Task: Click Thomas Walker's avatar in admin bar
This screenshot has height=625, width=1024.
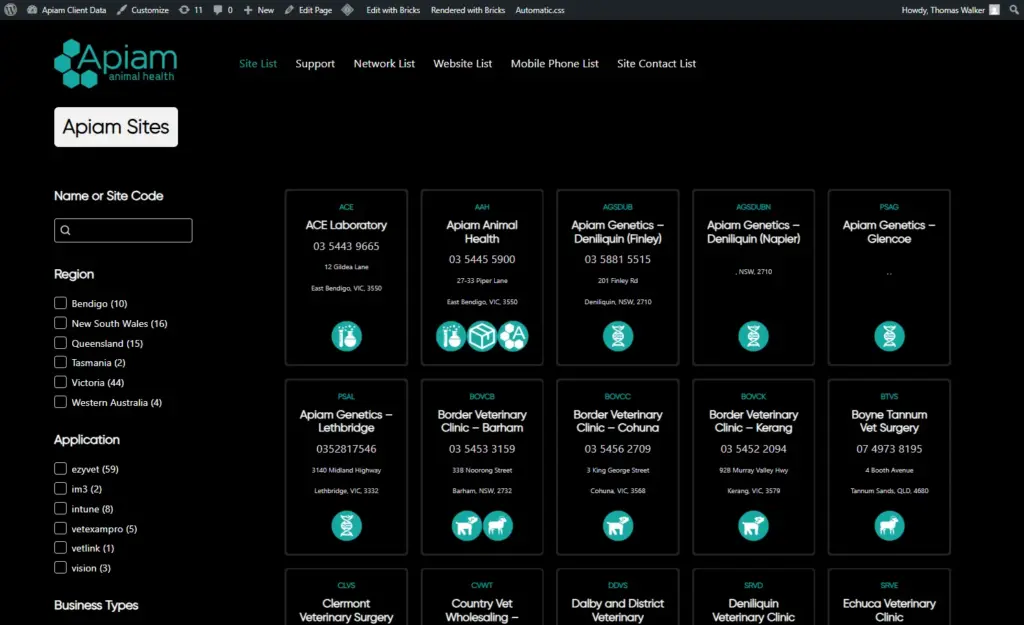Action: (994, 10)
